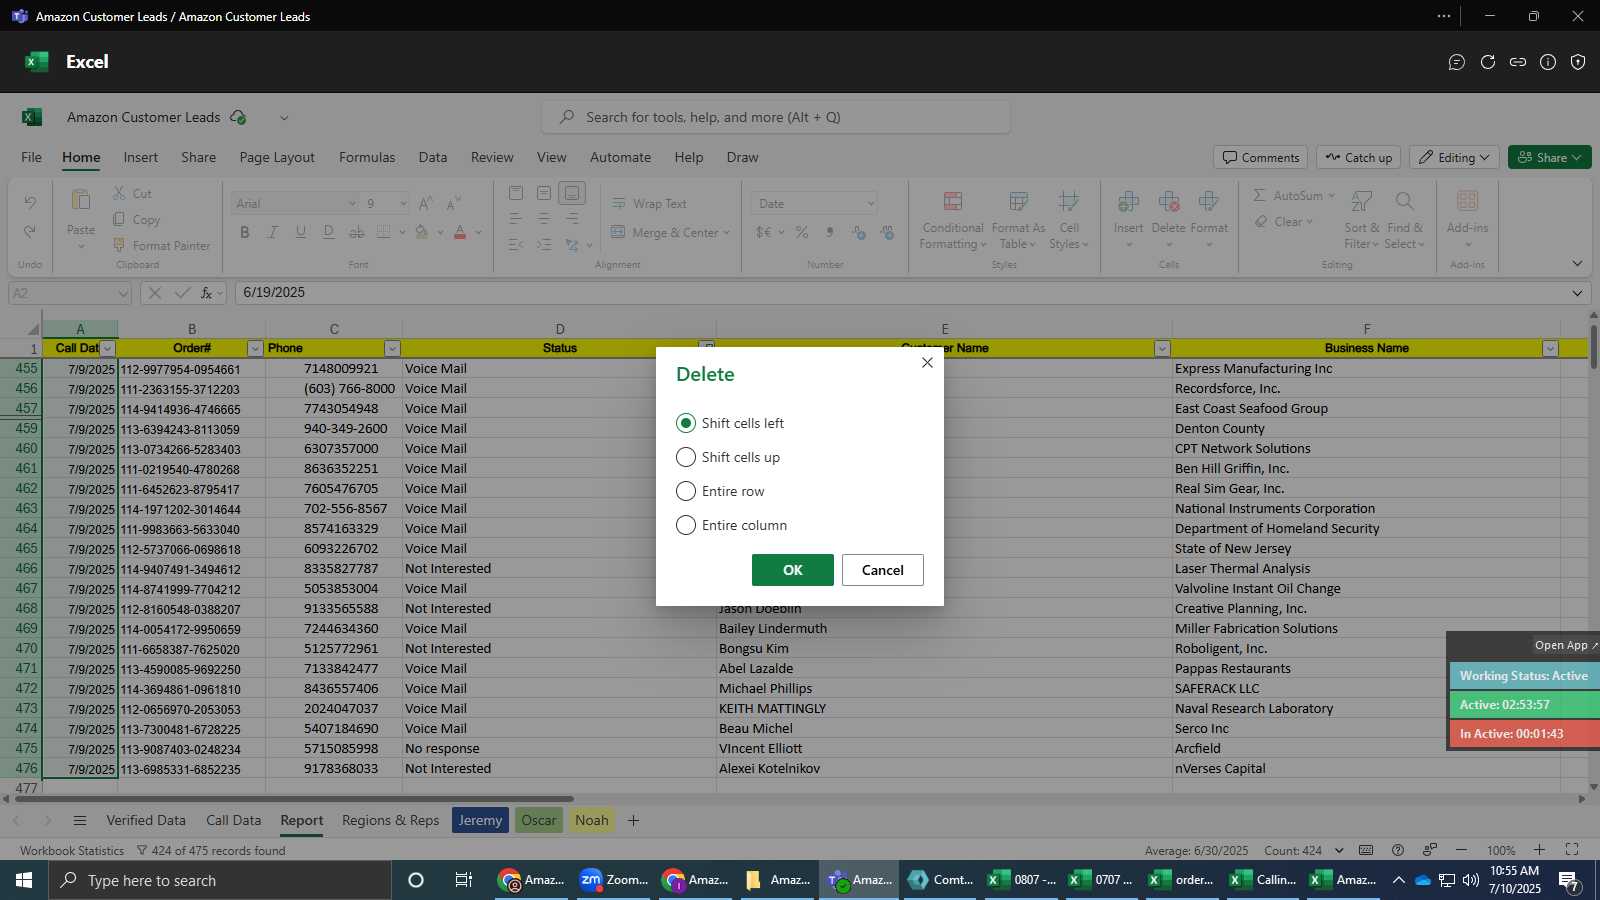The height and width of the screenshot is (900, 1600).
Task: Switch to the Verified Data sheet
Action: click(146, 820)
